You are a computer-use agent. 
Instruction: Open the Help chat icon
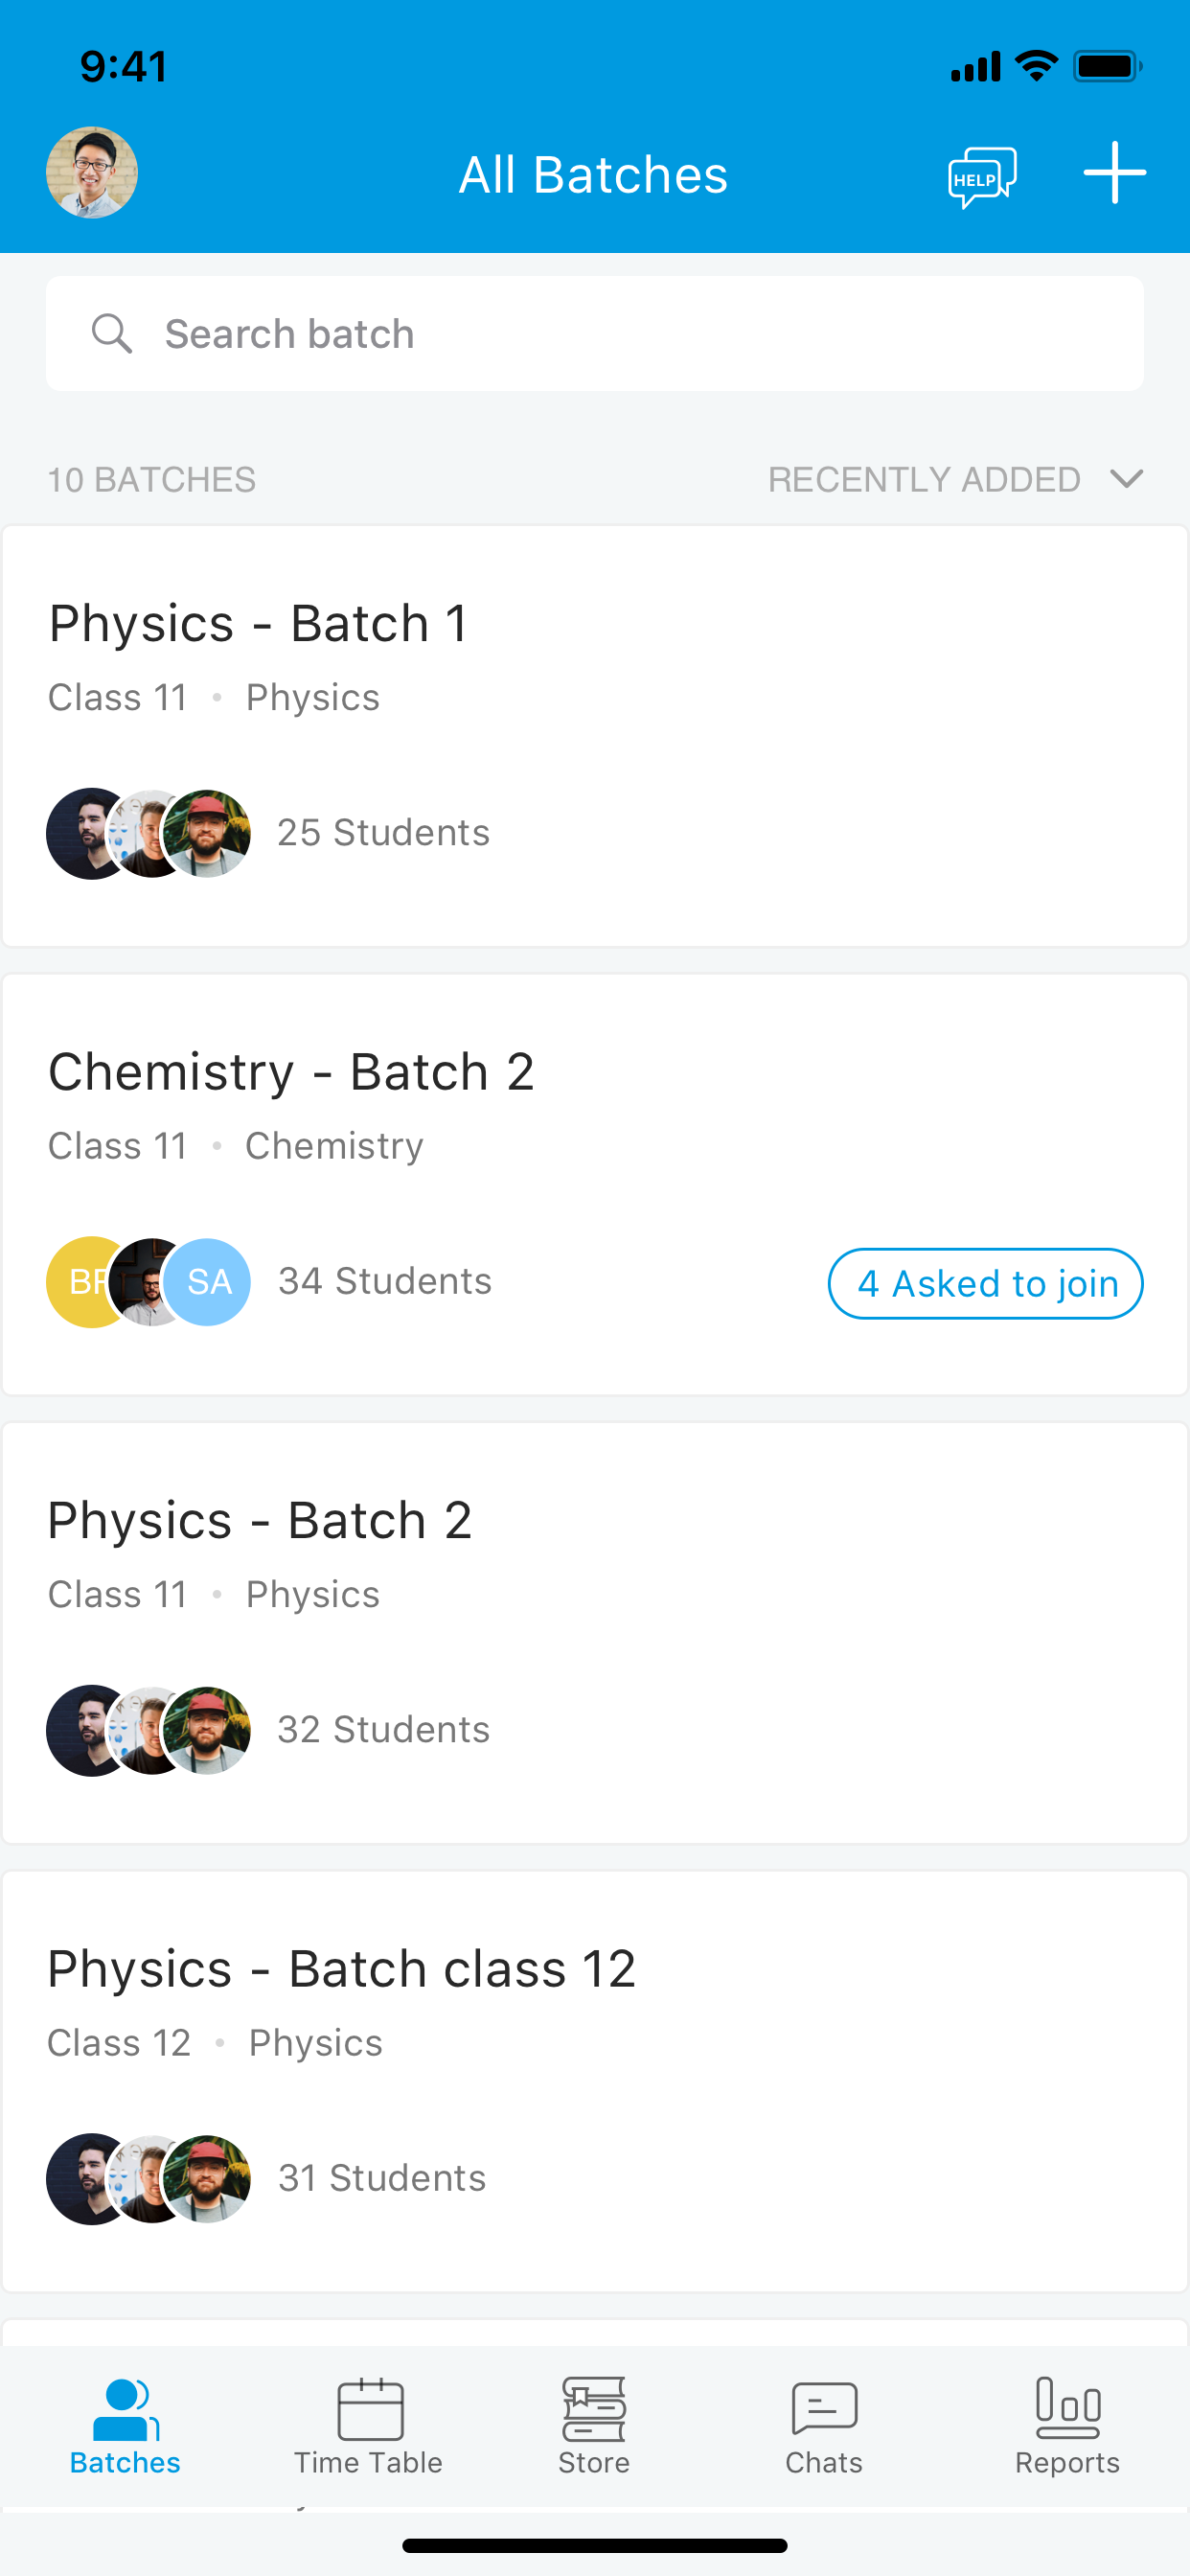click(x=982, y=176)
